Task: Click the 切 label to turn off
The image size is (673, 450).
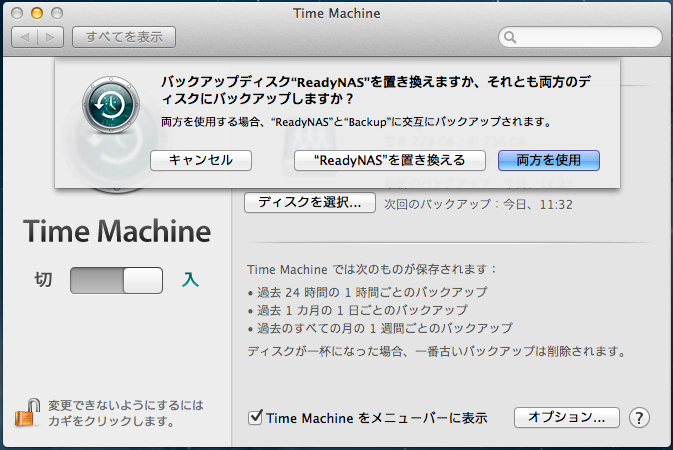Action: coord(43,280)
